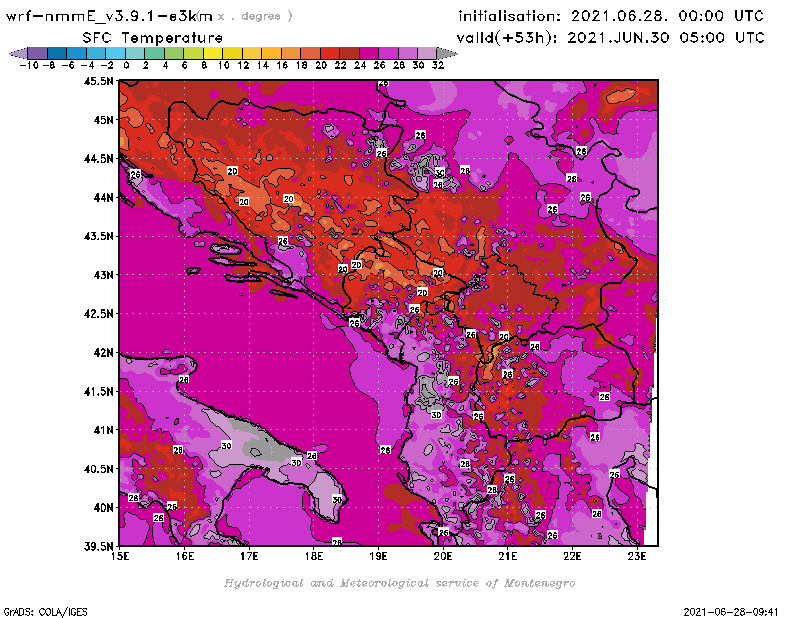Image resolution: width=800 pixels, height=618 pixels.
Task: Click the green 4 to 6 legend swatch
Action: (x=174, y=53)
